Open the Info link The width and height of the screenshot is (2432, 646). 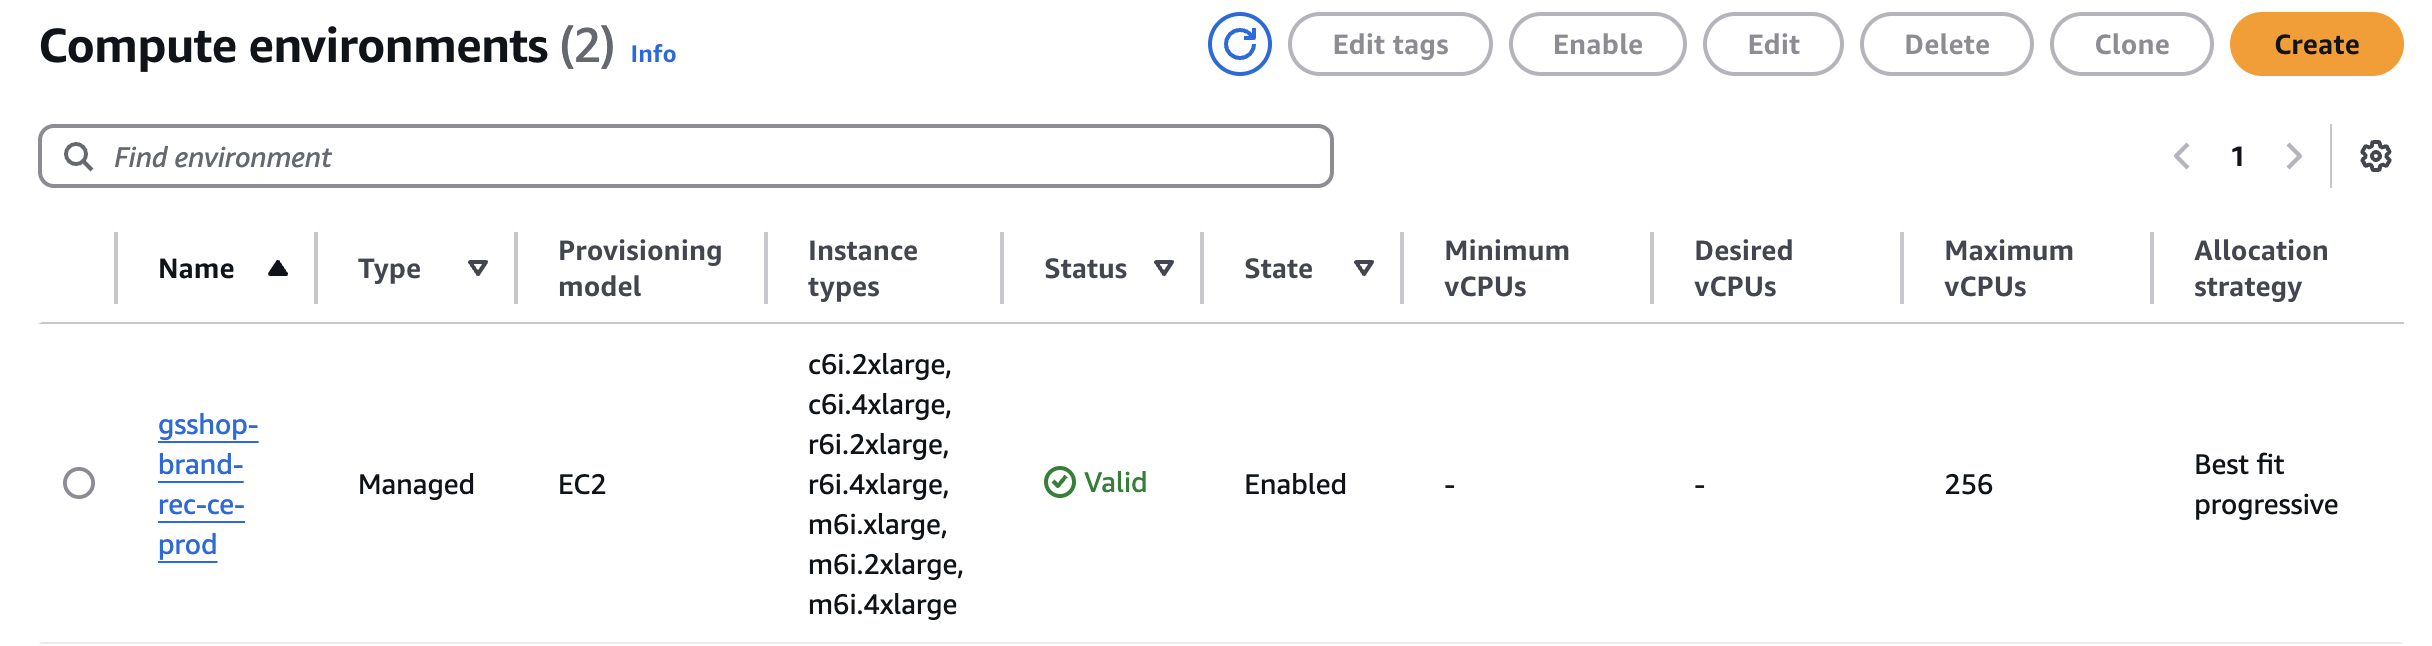(653, 54)
